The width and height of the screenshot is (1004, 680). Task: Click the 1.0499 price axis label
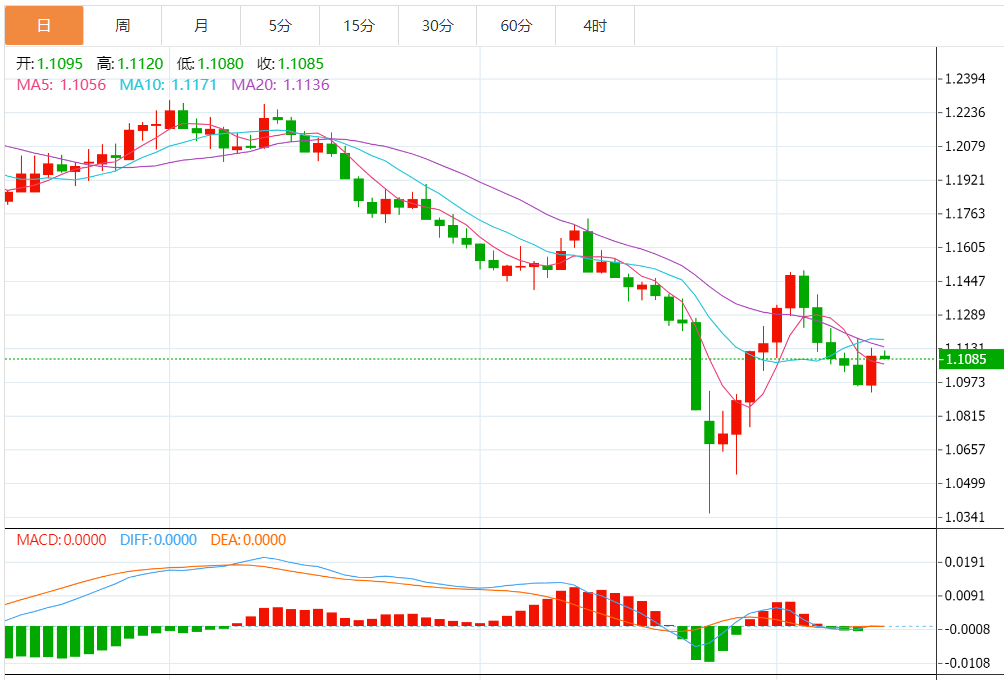click(x=966, y=483)
